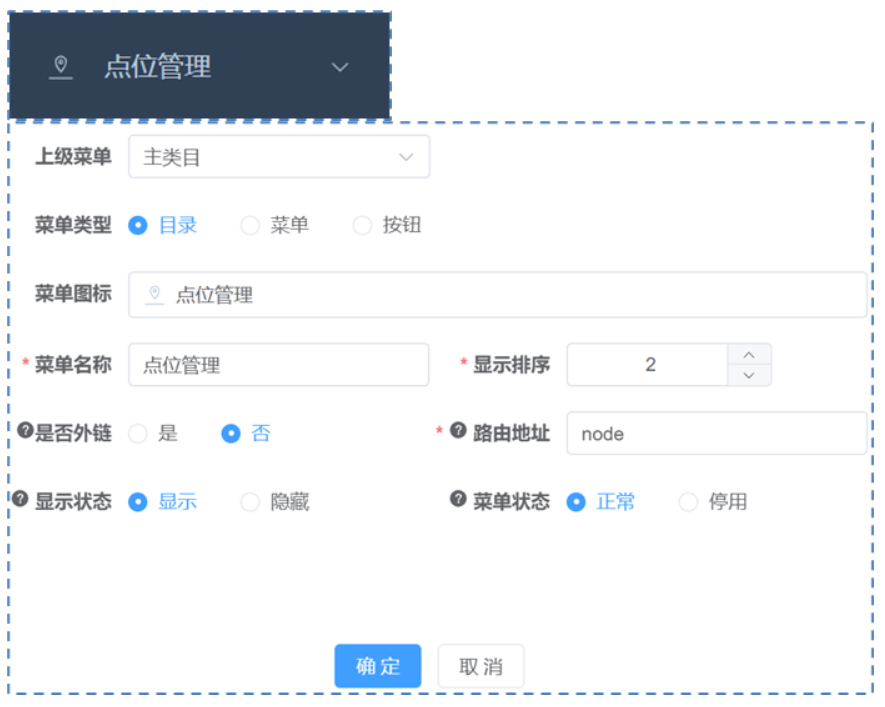Choose 否 for 是否外链

[x=246, y=433]
